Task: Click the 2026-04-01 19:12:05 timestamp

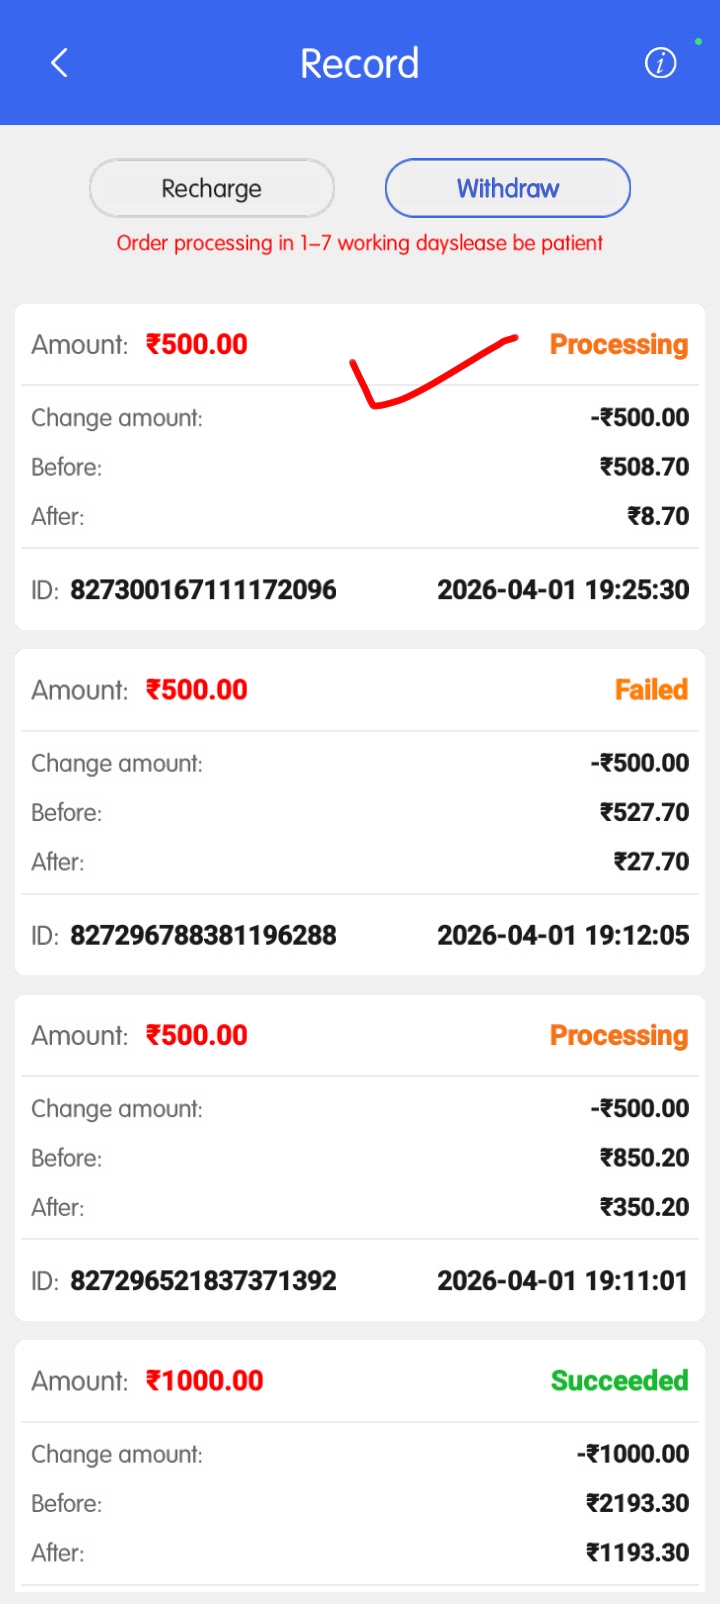Action: coord(563,935)
